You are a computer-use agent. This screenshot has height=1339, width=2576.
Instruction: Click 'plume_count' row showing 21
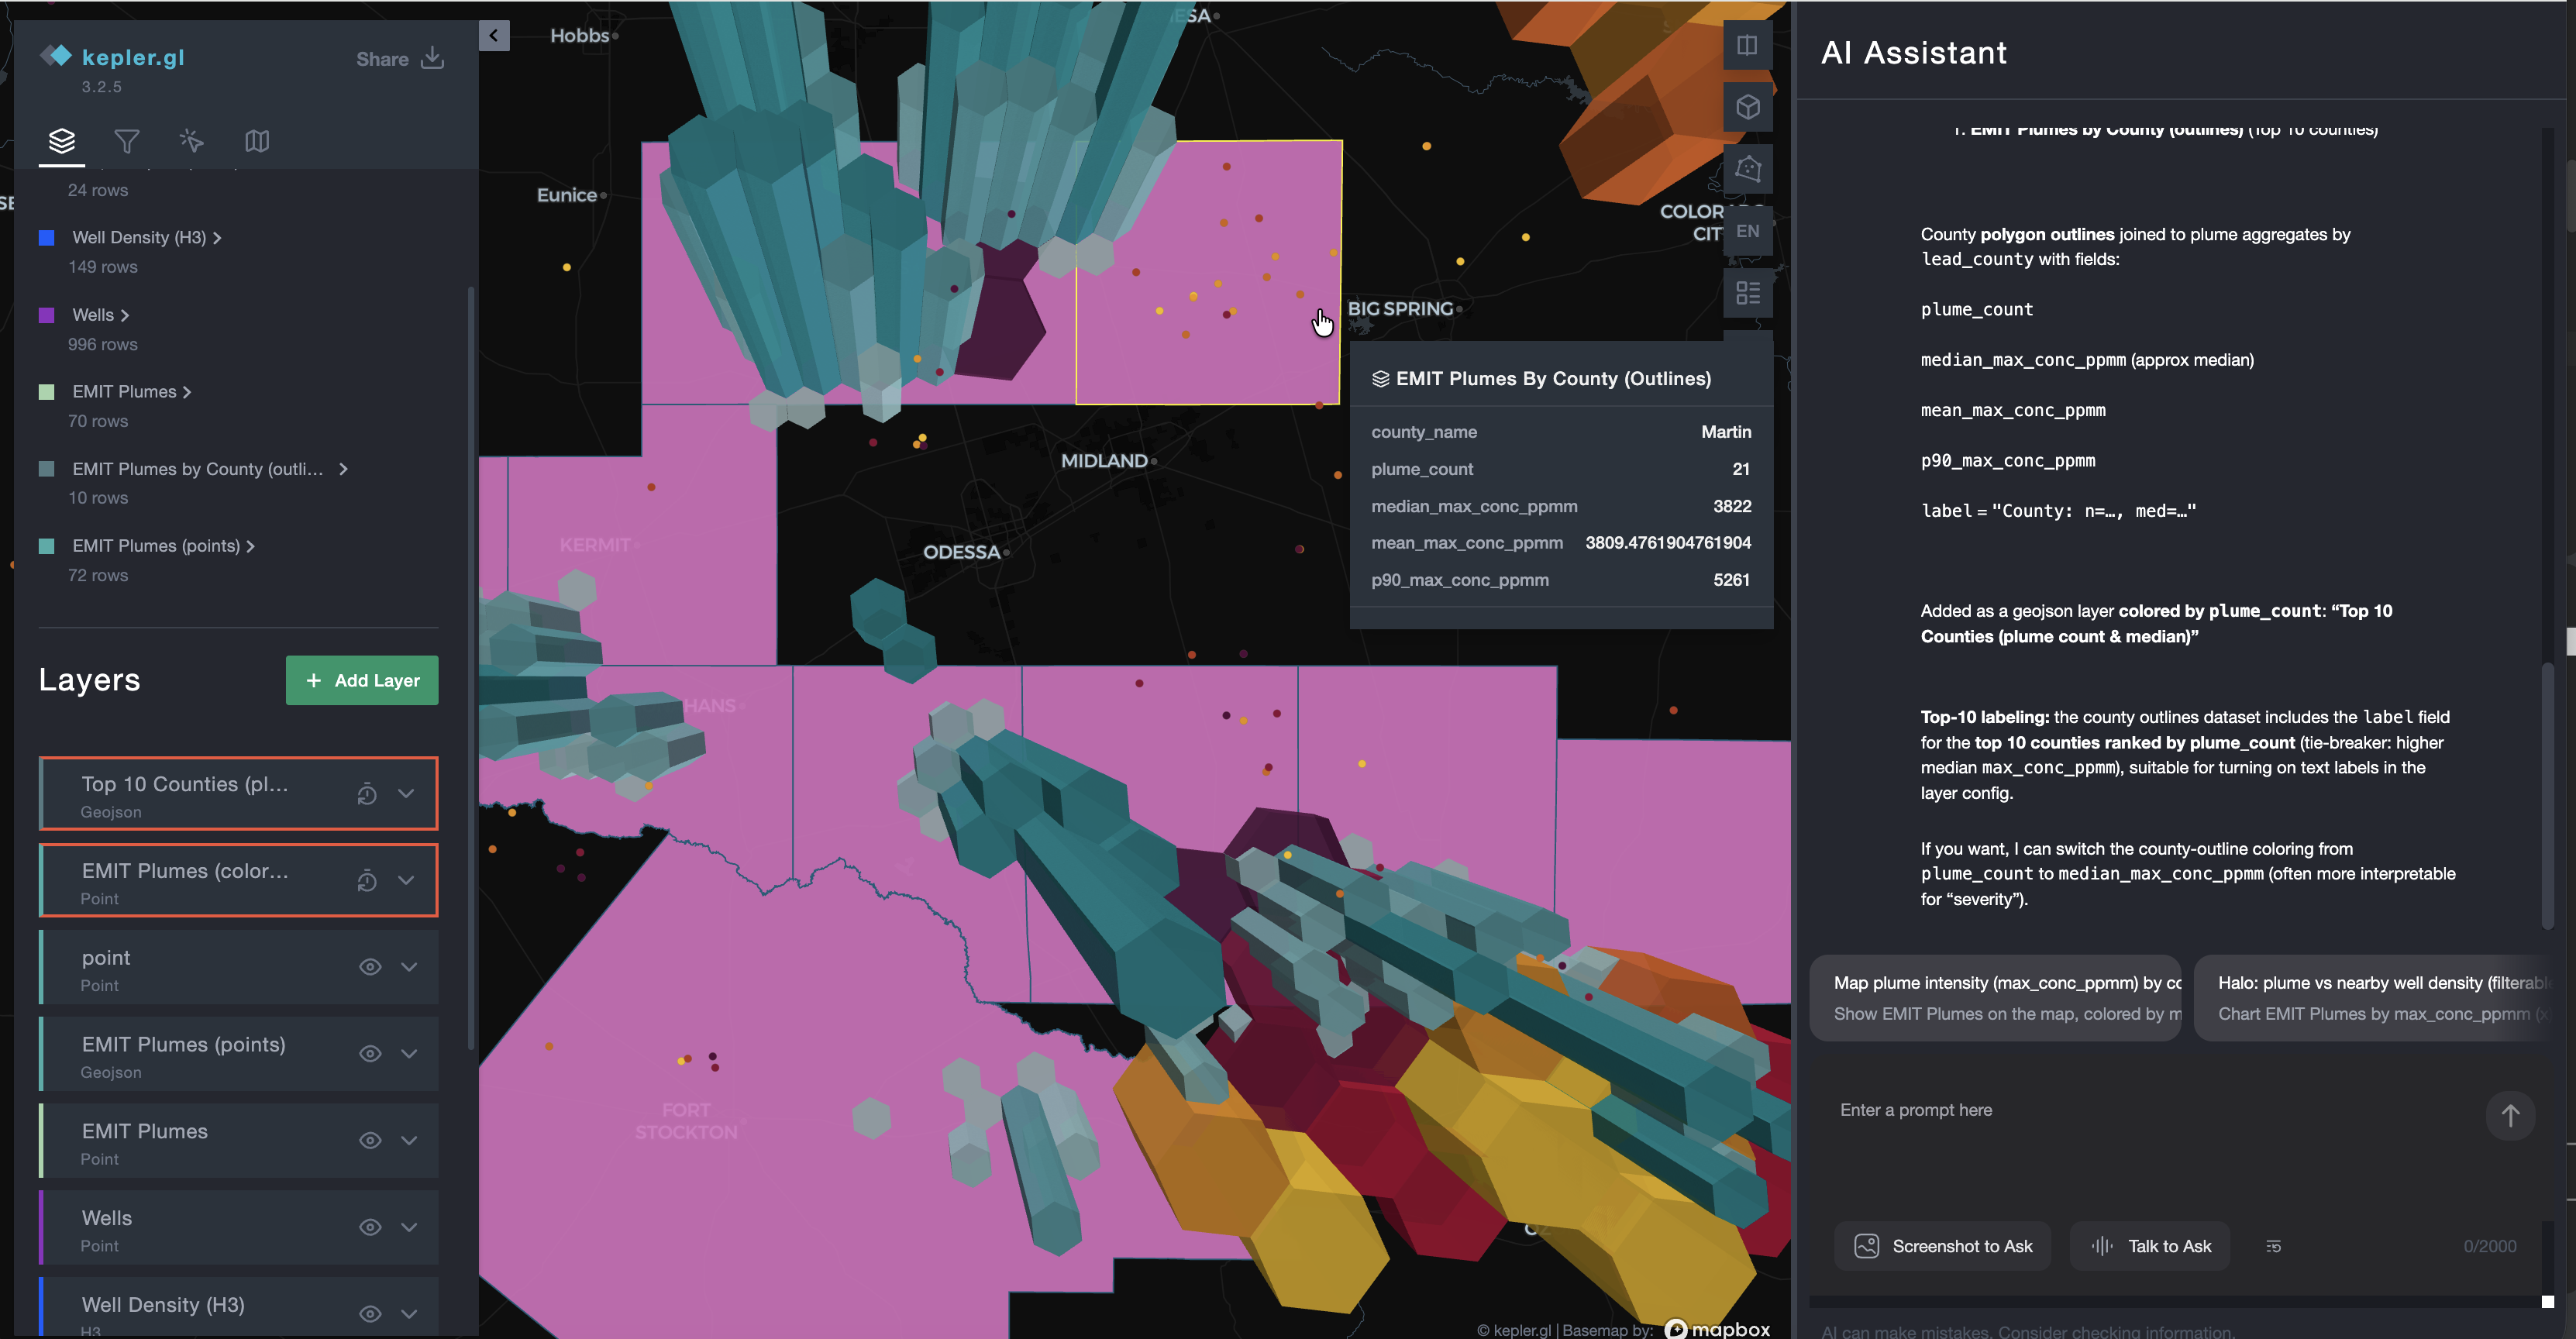[1561, 469]
